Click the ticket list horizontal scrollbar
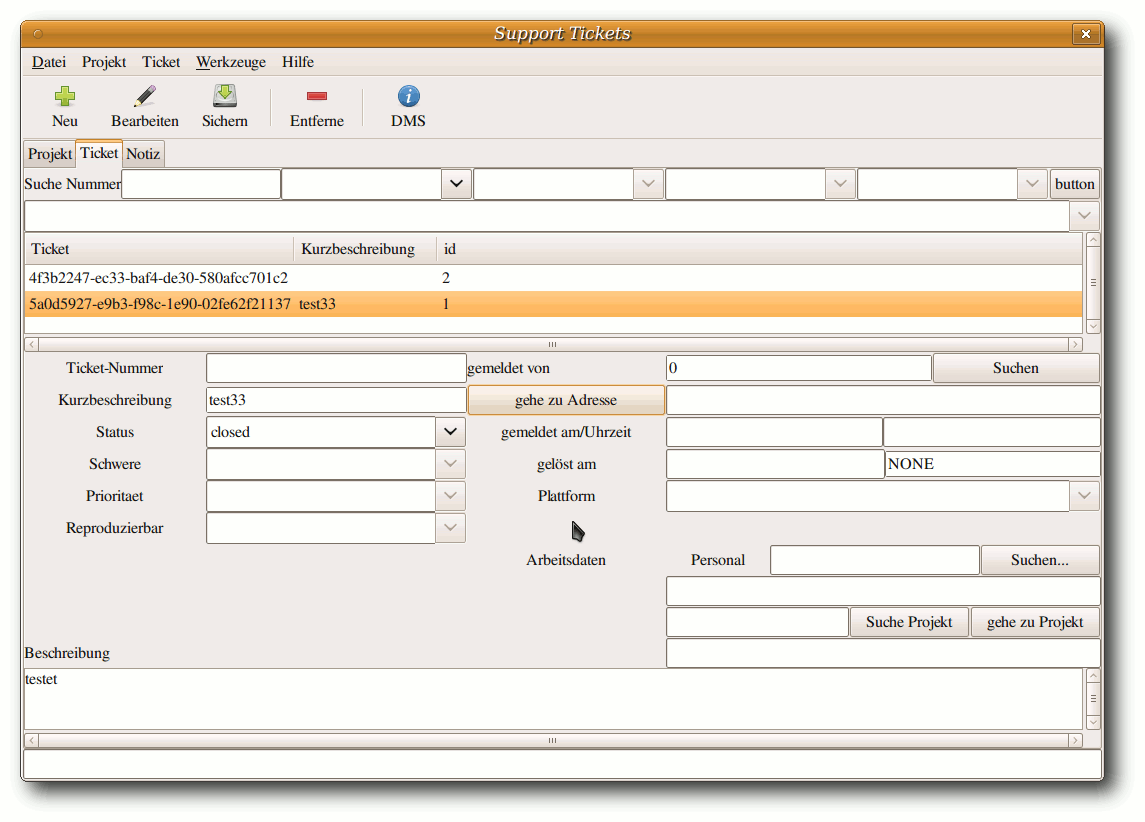This screenshot has height=822, width=1145. pos(553,344)
